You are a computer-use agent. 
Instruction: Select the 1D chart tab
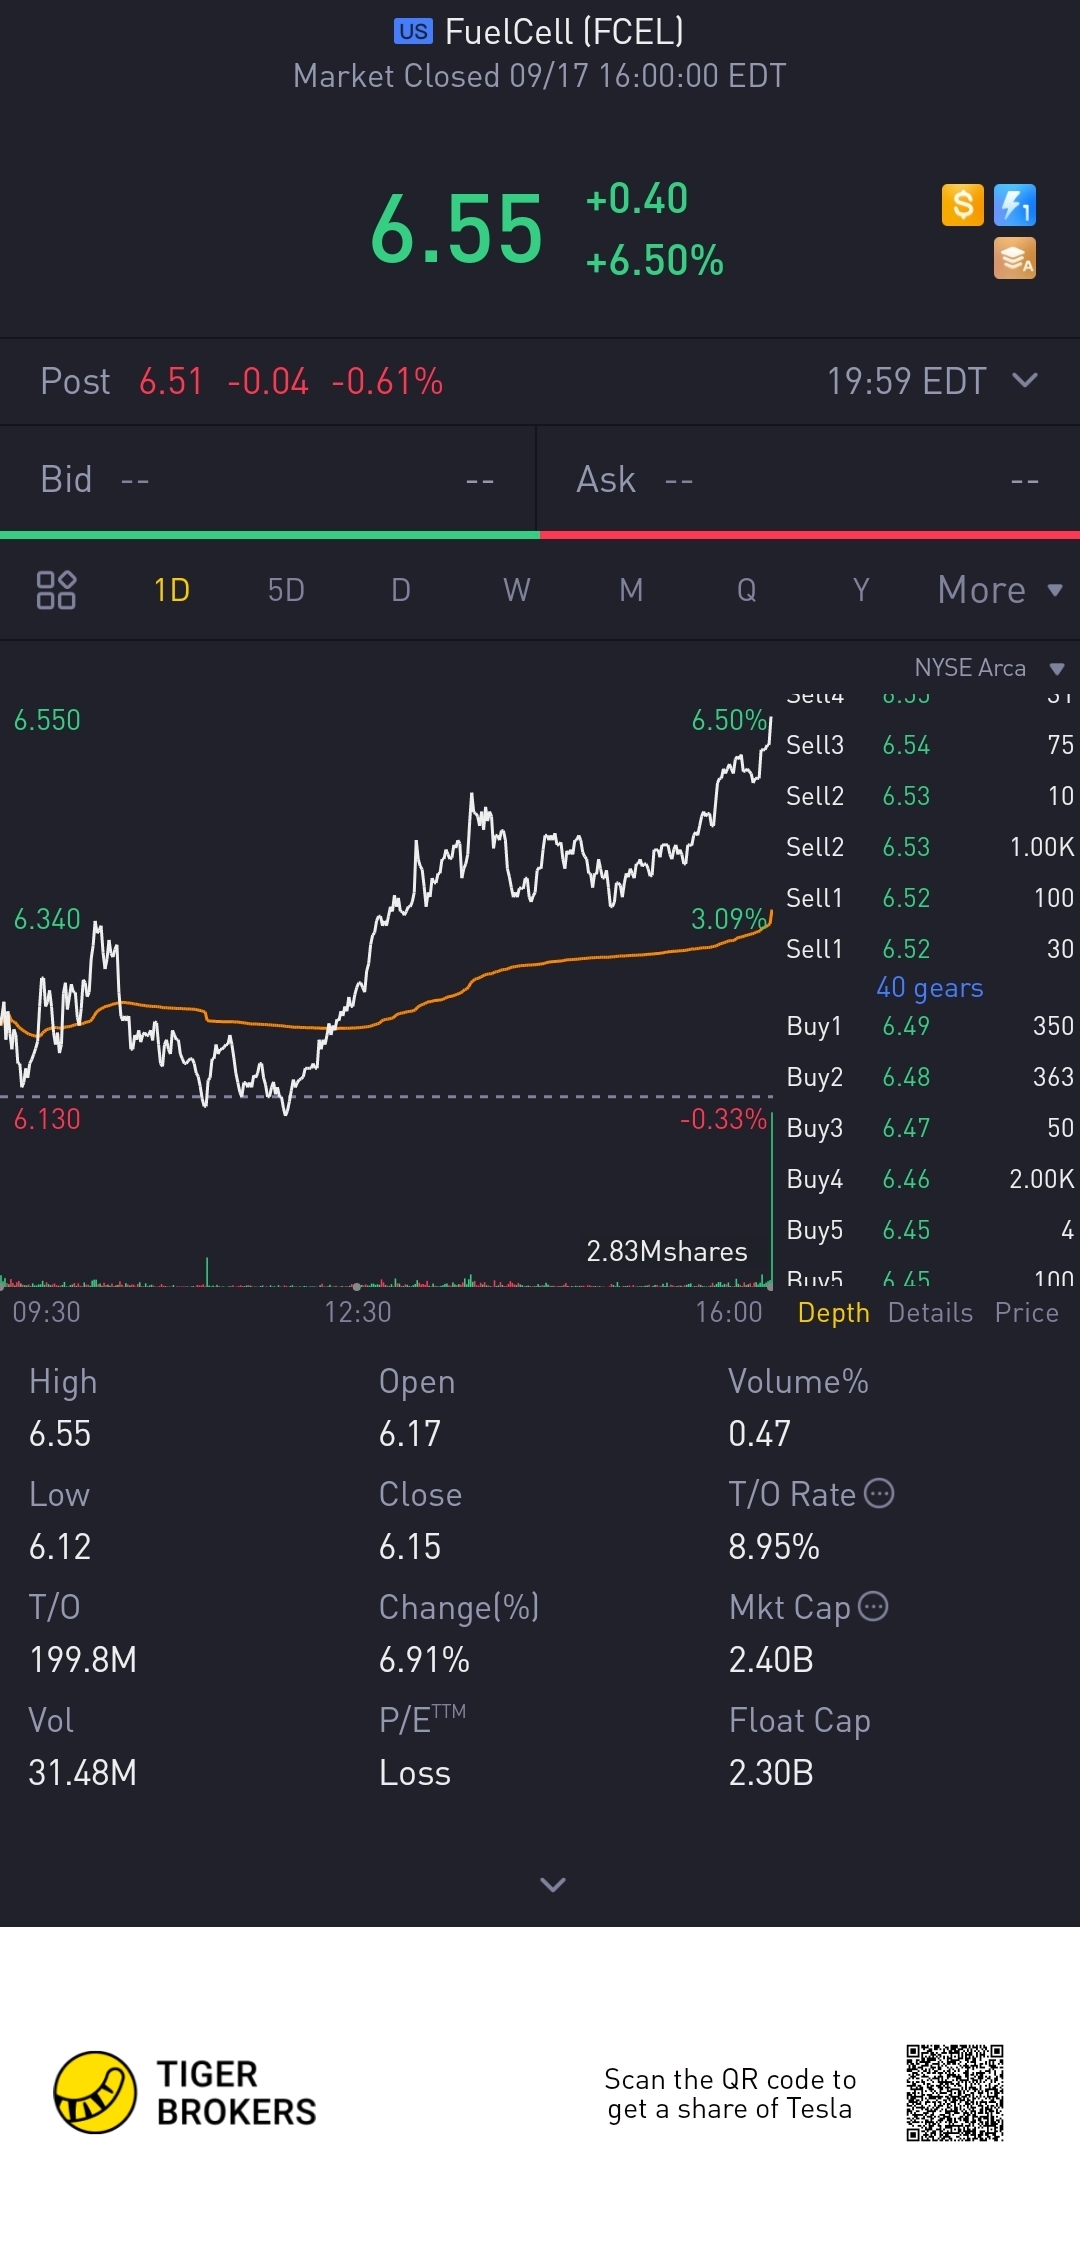pos(172,590)
